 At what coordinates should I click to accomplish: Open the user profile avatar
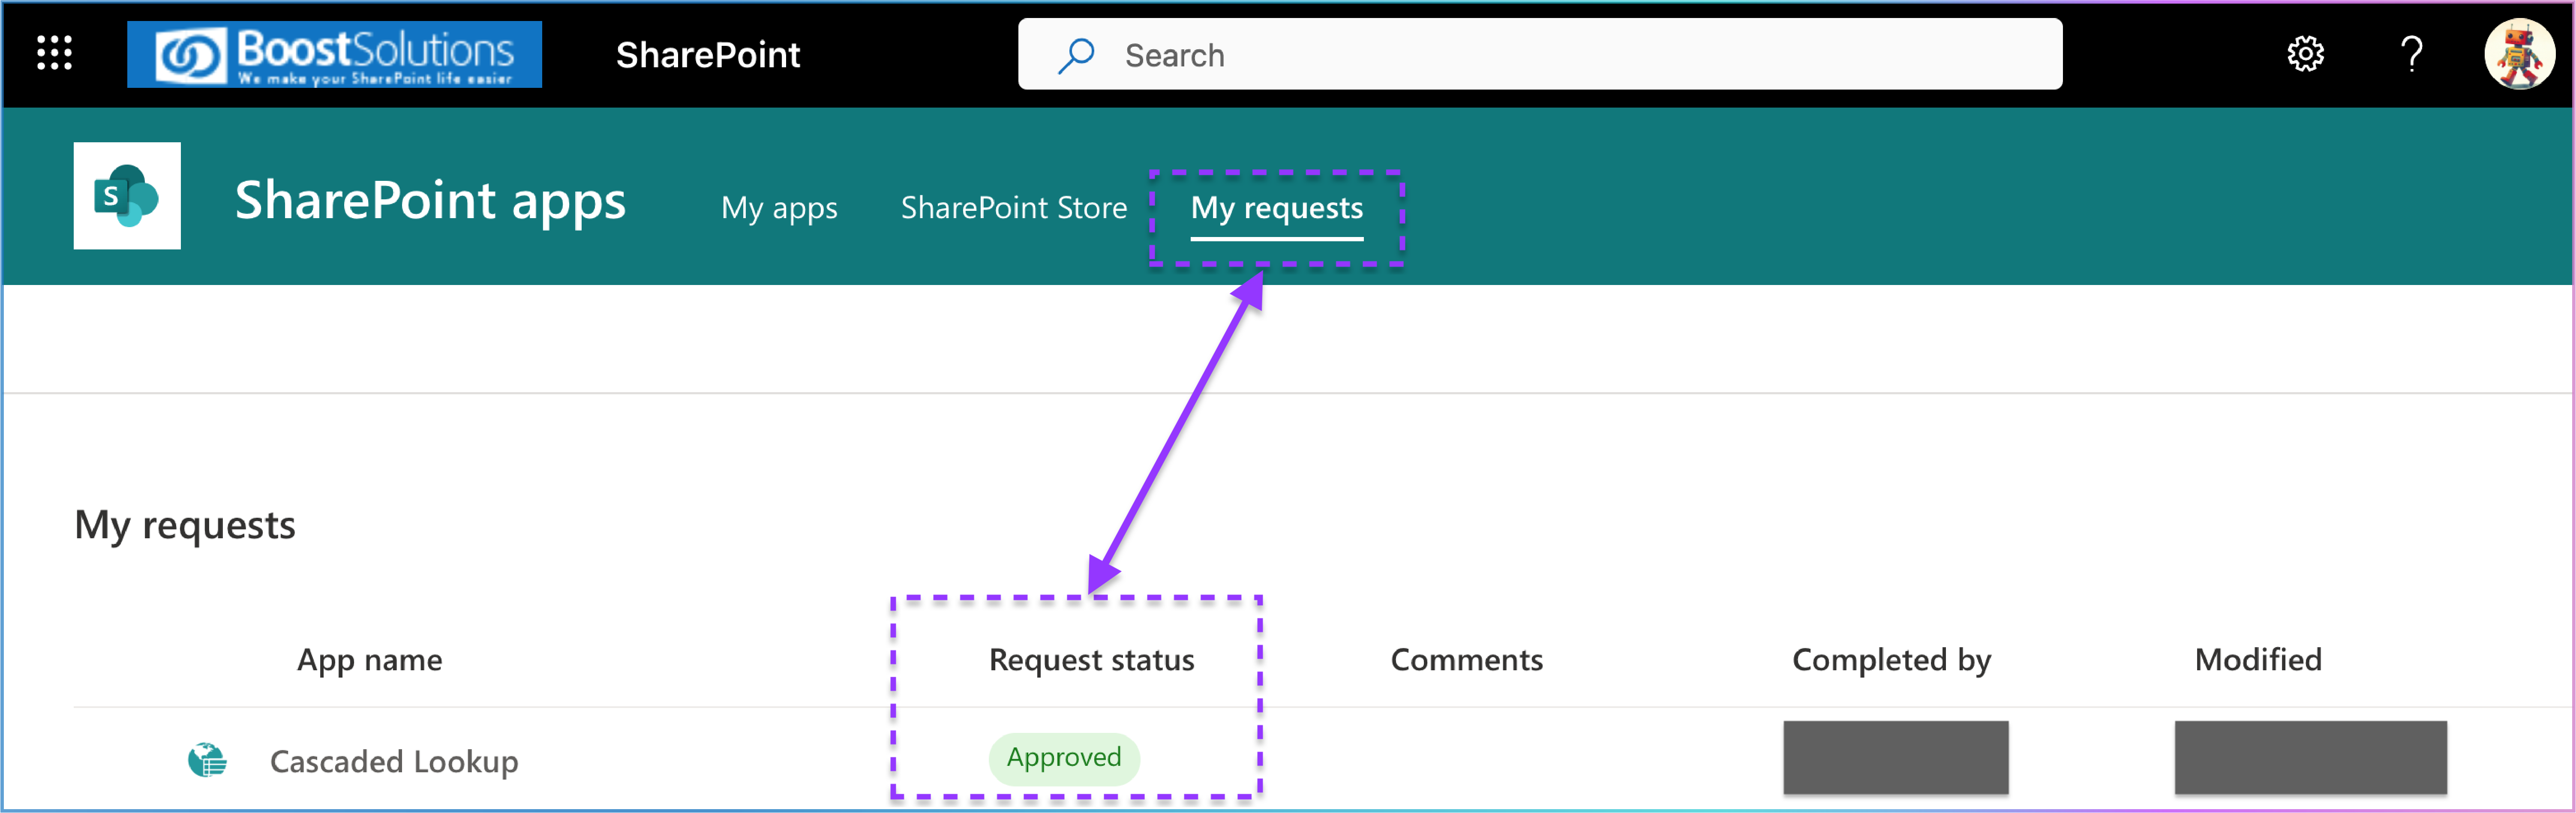tap(2519, 54)
